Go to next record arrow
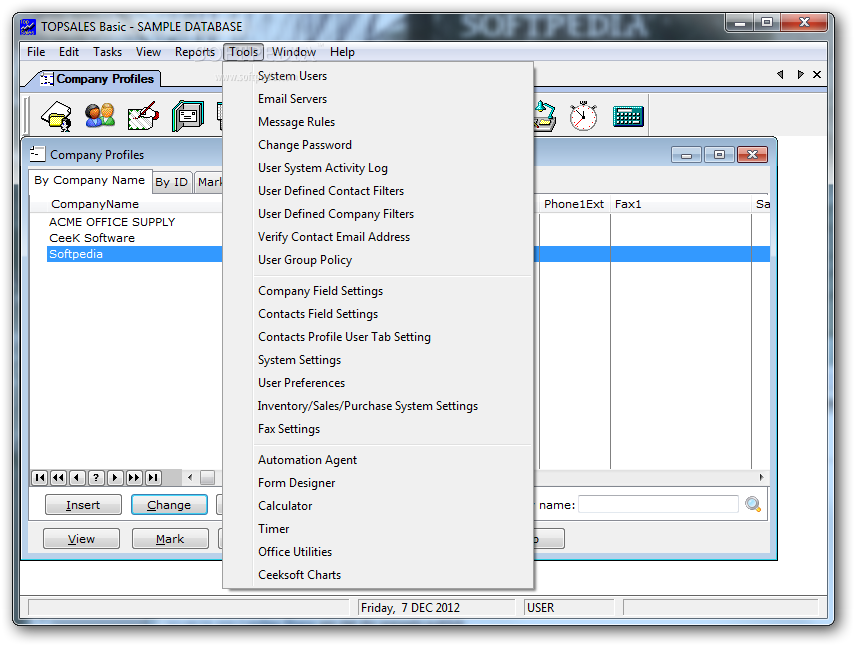Screen dimensions: 855x646 115,478
